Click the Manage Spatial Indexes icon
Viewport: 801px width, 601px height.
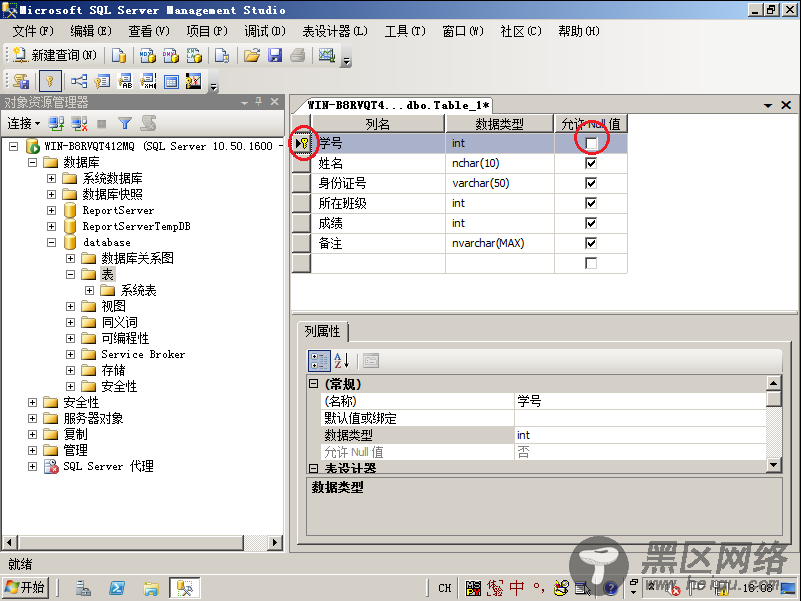194,81
